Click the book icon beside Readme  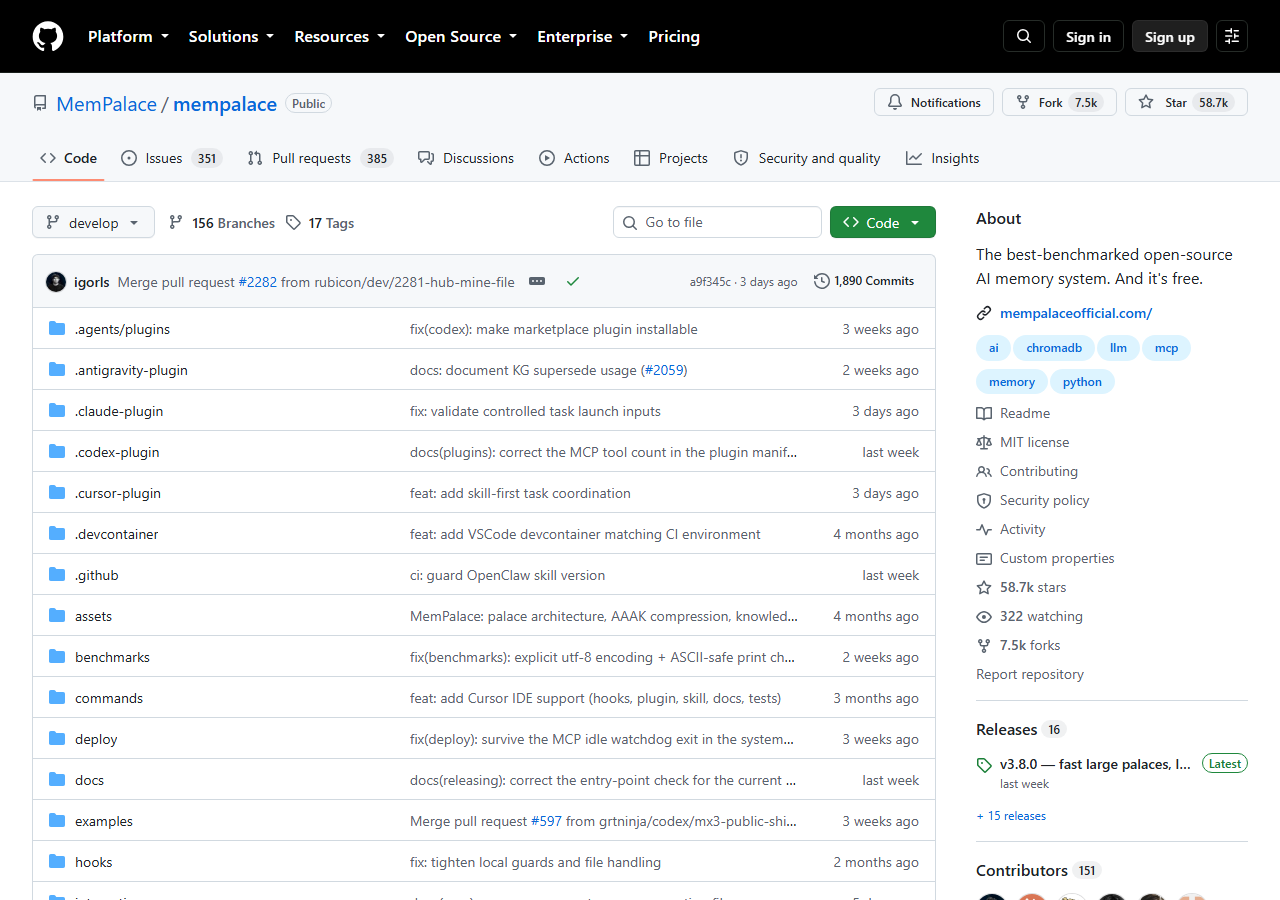click(984, 413)
